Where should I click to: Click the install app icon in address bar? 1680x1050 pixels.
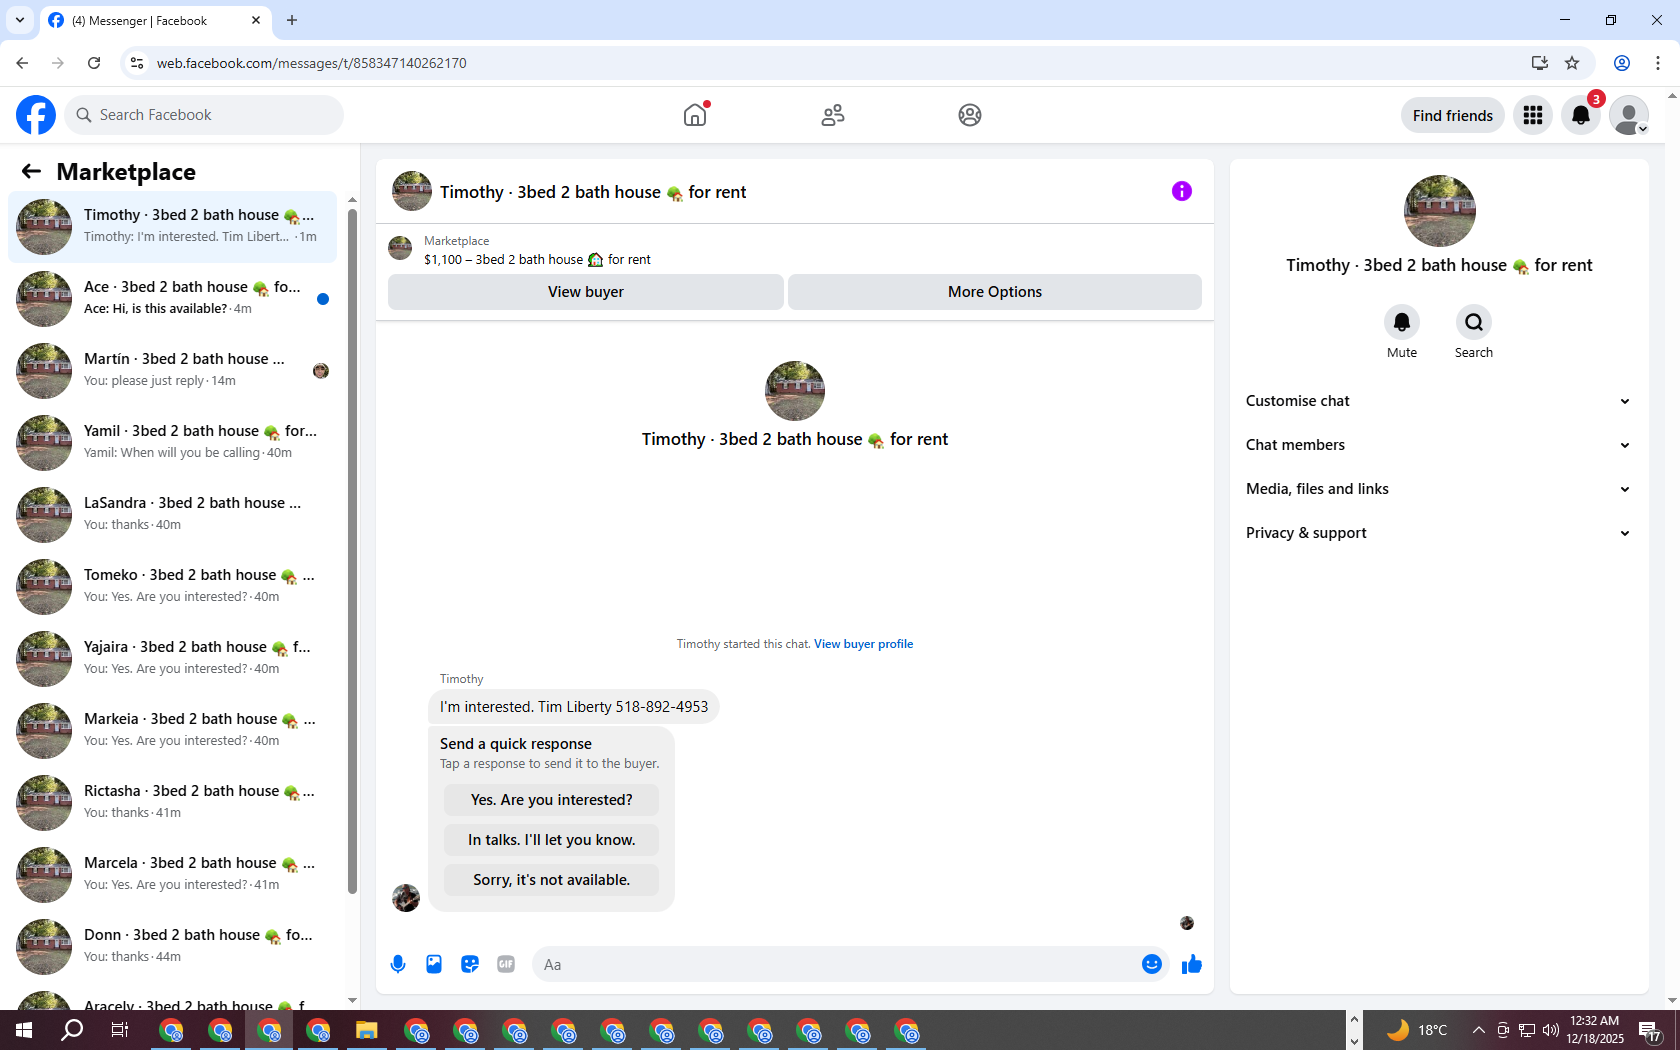[x=1539, y=63]
